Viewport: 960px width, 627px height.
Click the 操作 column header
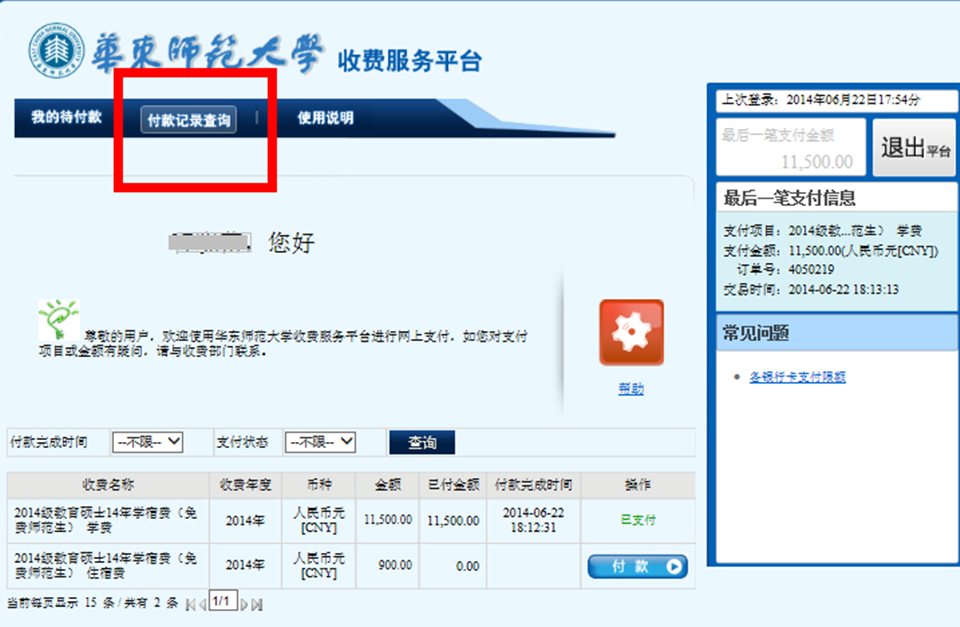tap(638, 485)
